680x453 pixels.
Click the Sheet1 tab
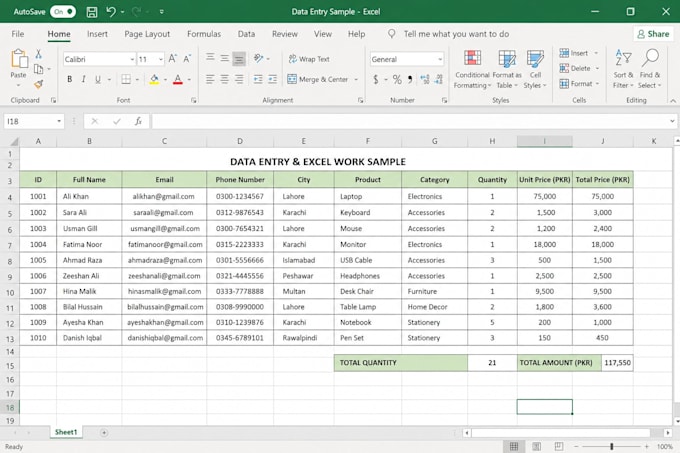coord(66,432)
